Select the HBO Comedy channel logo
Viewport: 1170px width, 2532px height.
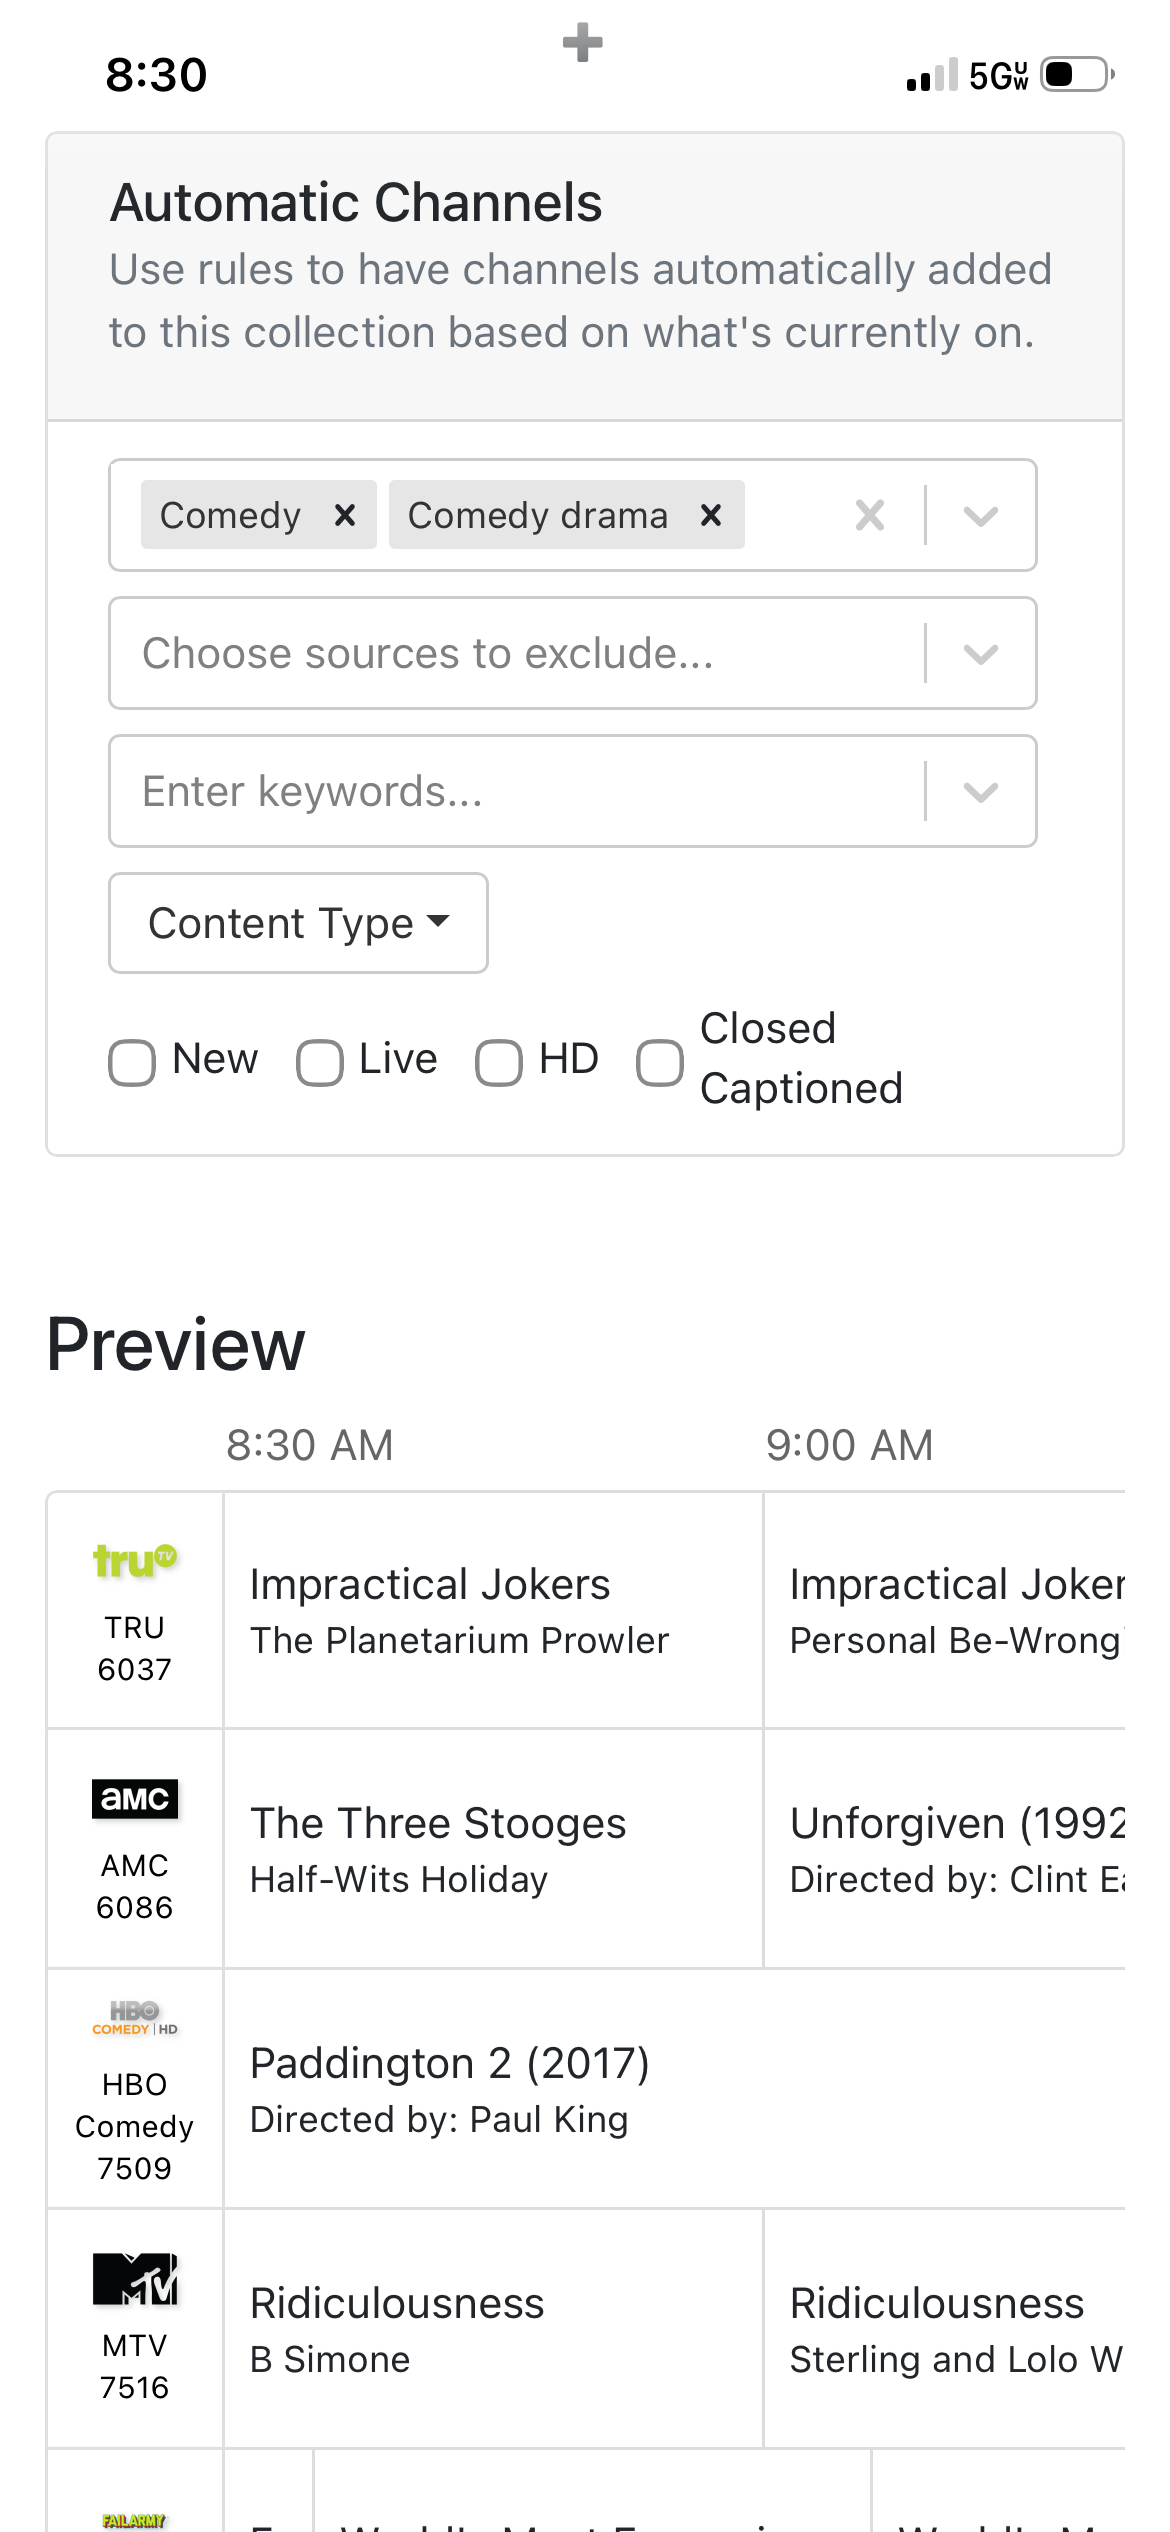[x=135, y=2019]
